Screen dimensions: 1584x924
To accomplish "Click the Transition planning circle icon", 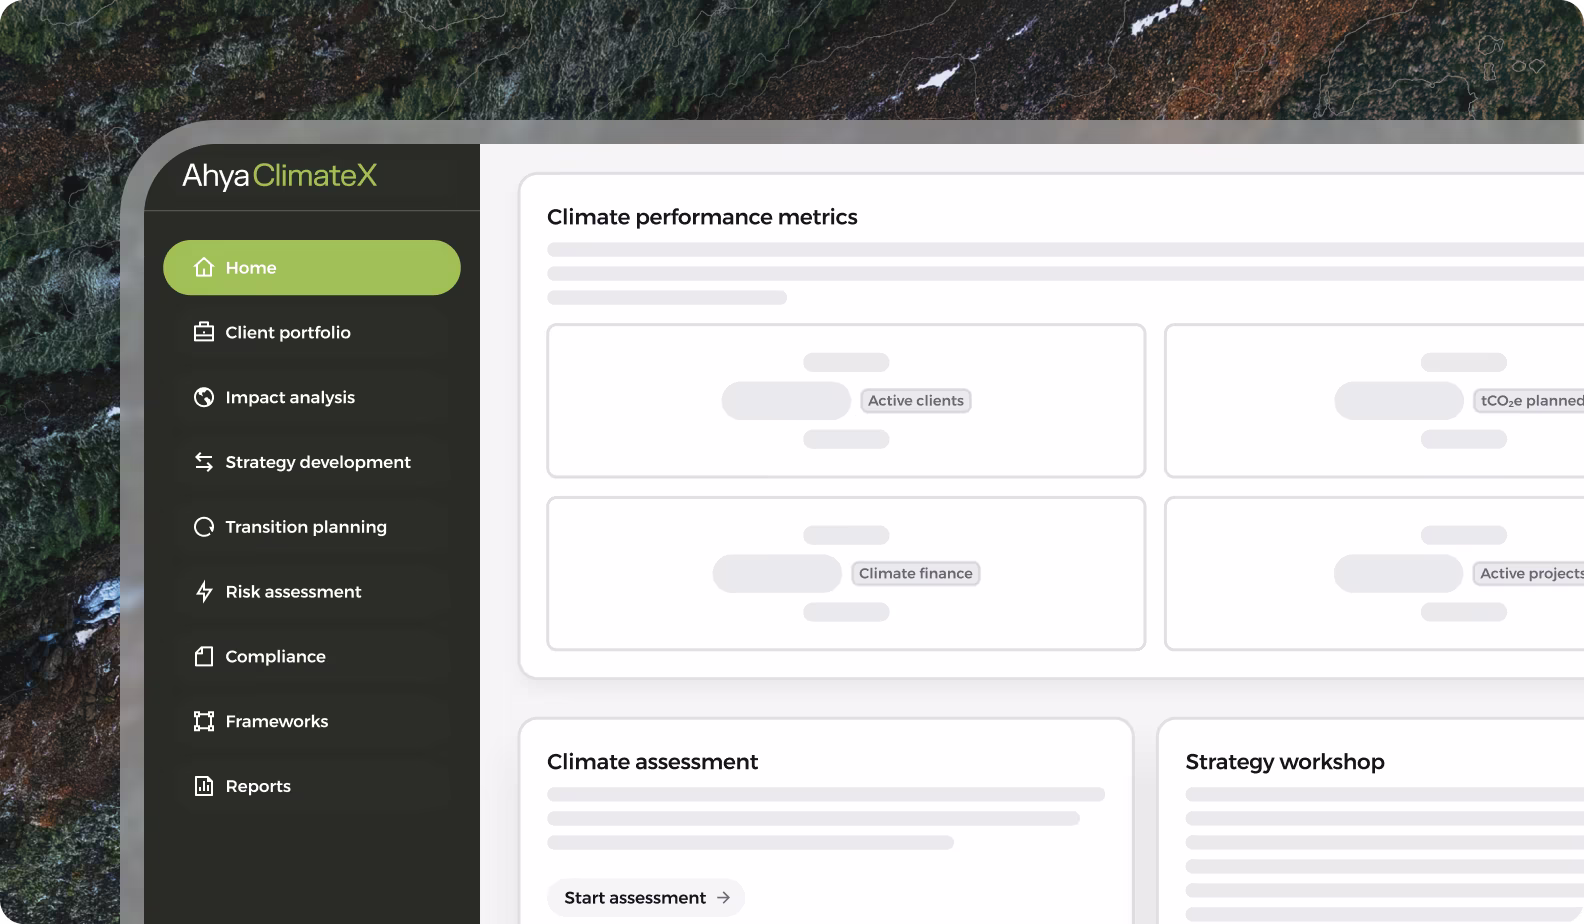I will (x=204, y=527).
